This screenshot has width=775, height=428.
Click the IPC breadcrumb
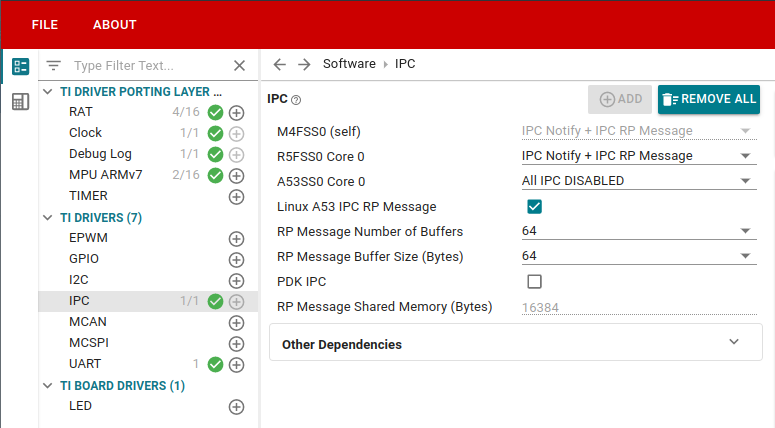405,64
